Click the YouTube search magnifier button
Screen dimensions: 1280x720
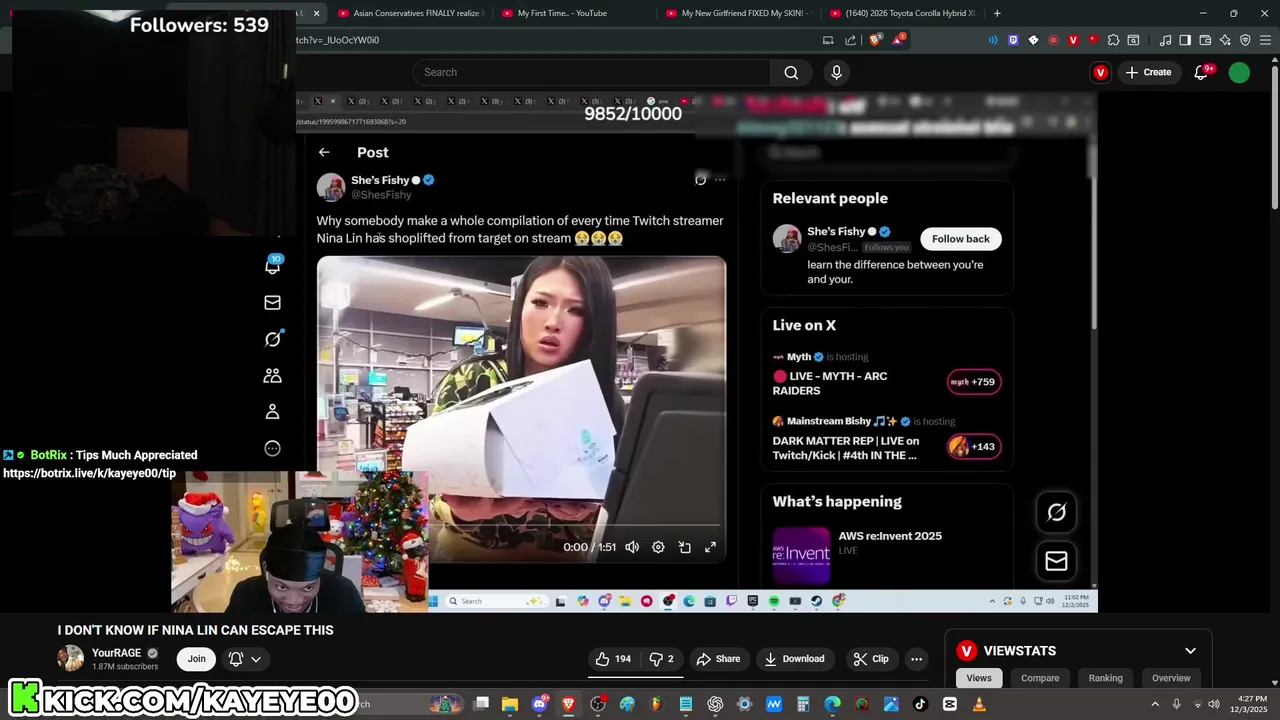tap(791, 72)
